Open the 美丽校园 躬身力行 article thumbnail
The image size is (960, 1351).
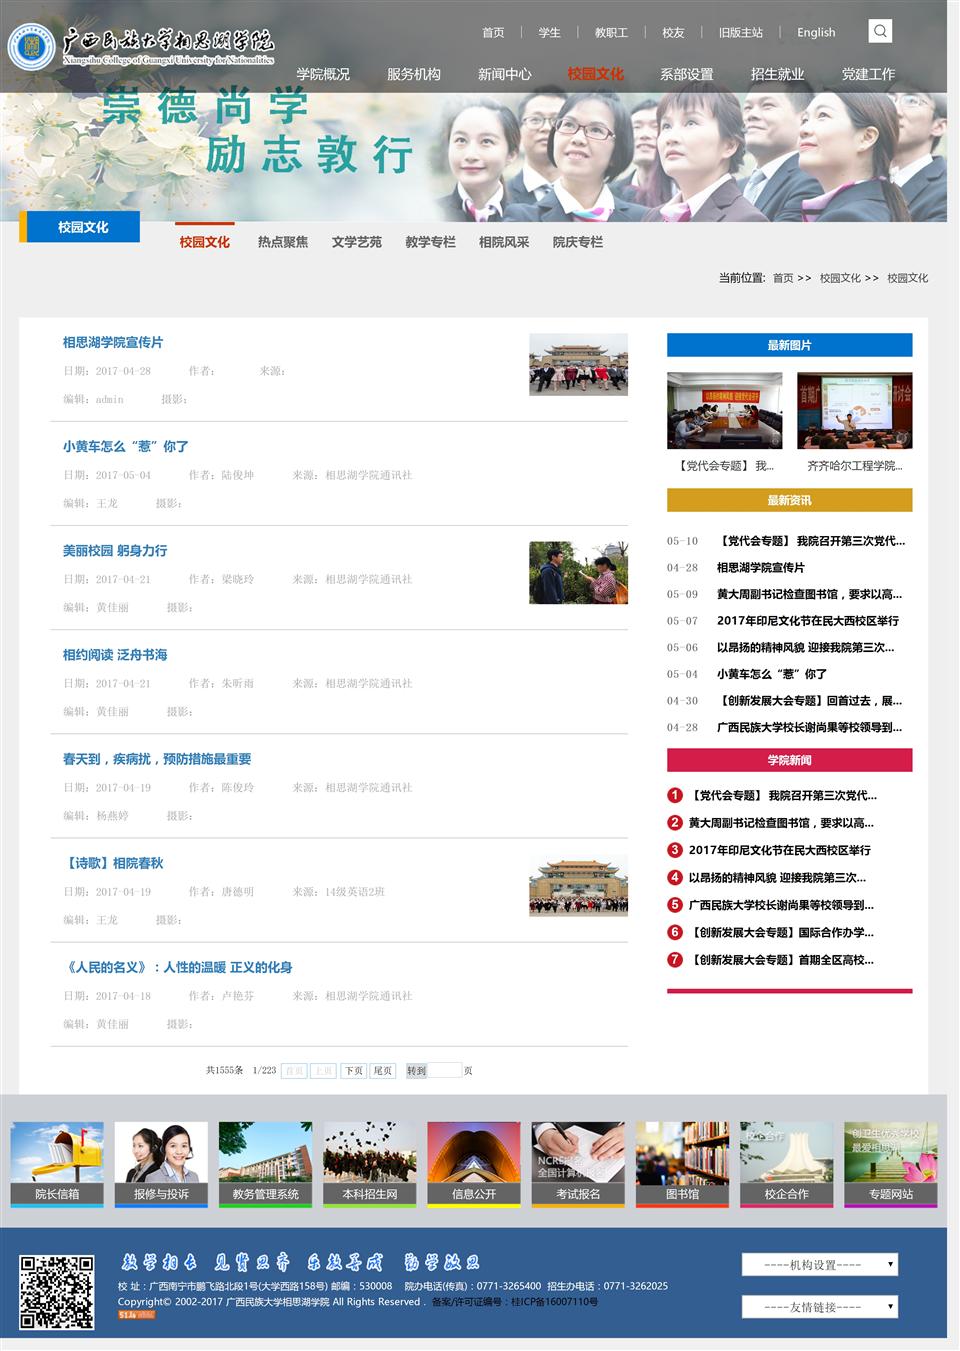pos(578,573)
